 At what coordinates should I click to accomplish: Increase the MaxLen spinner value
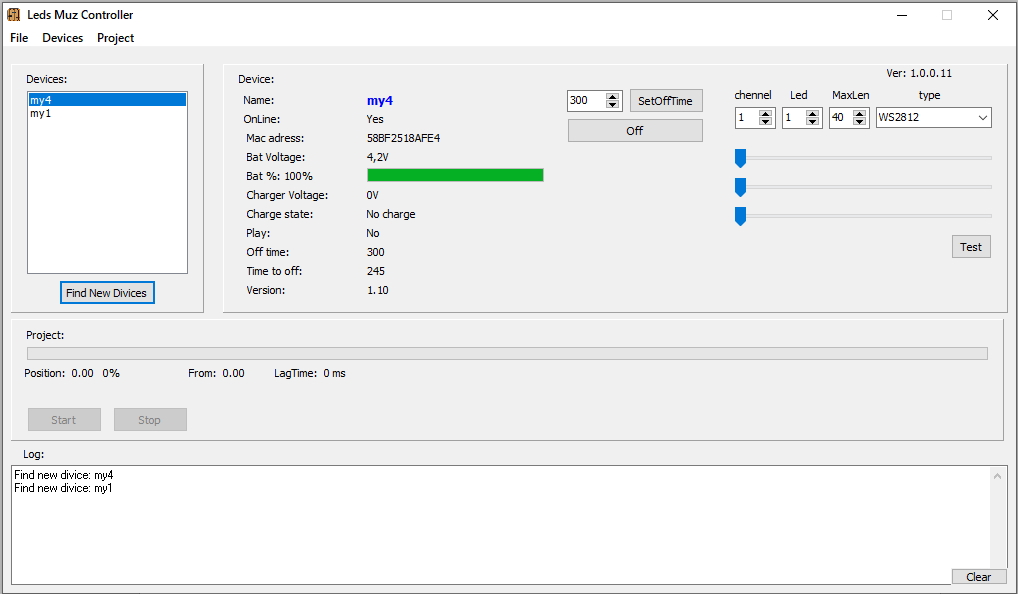861,113
